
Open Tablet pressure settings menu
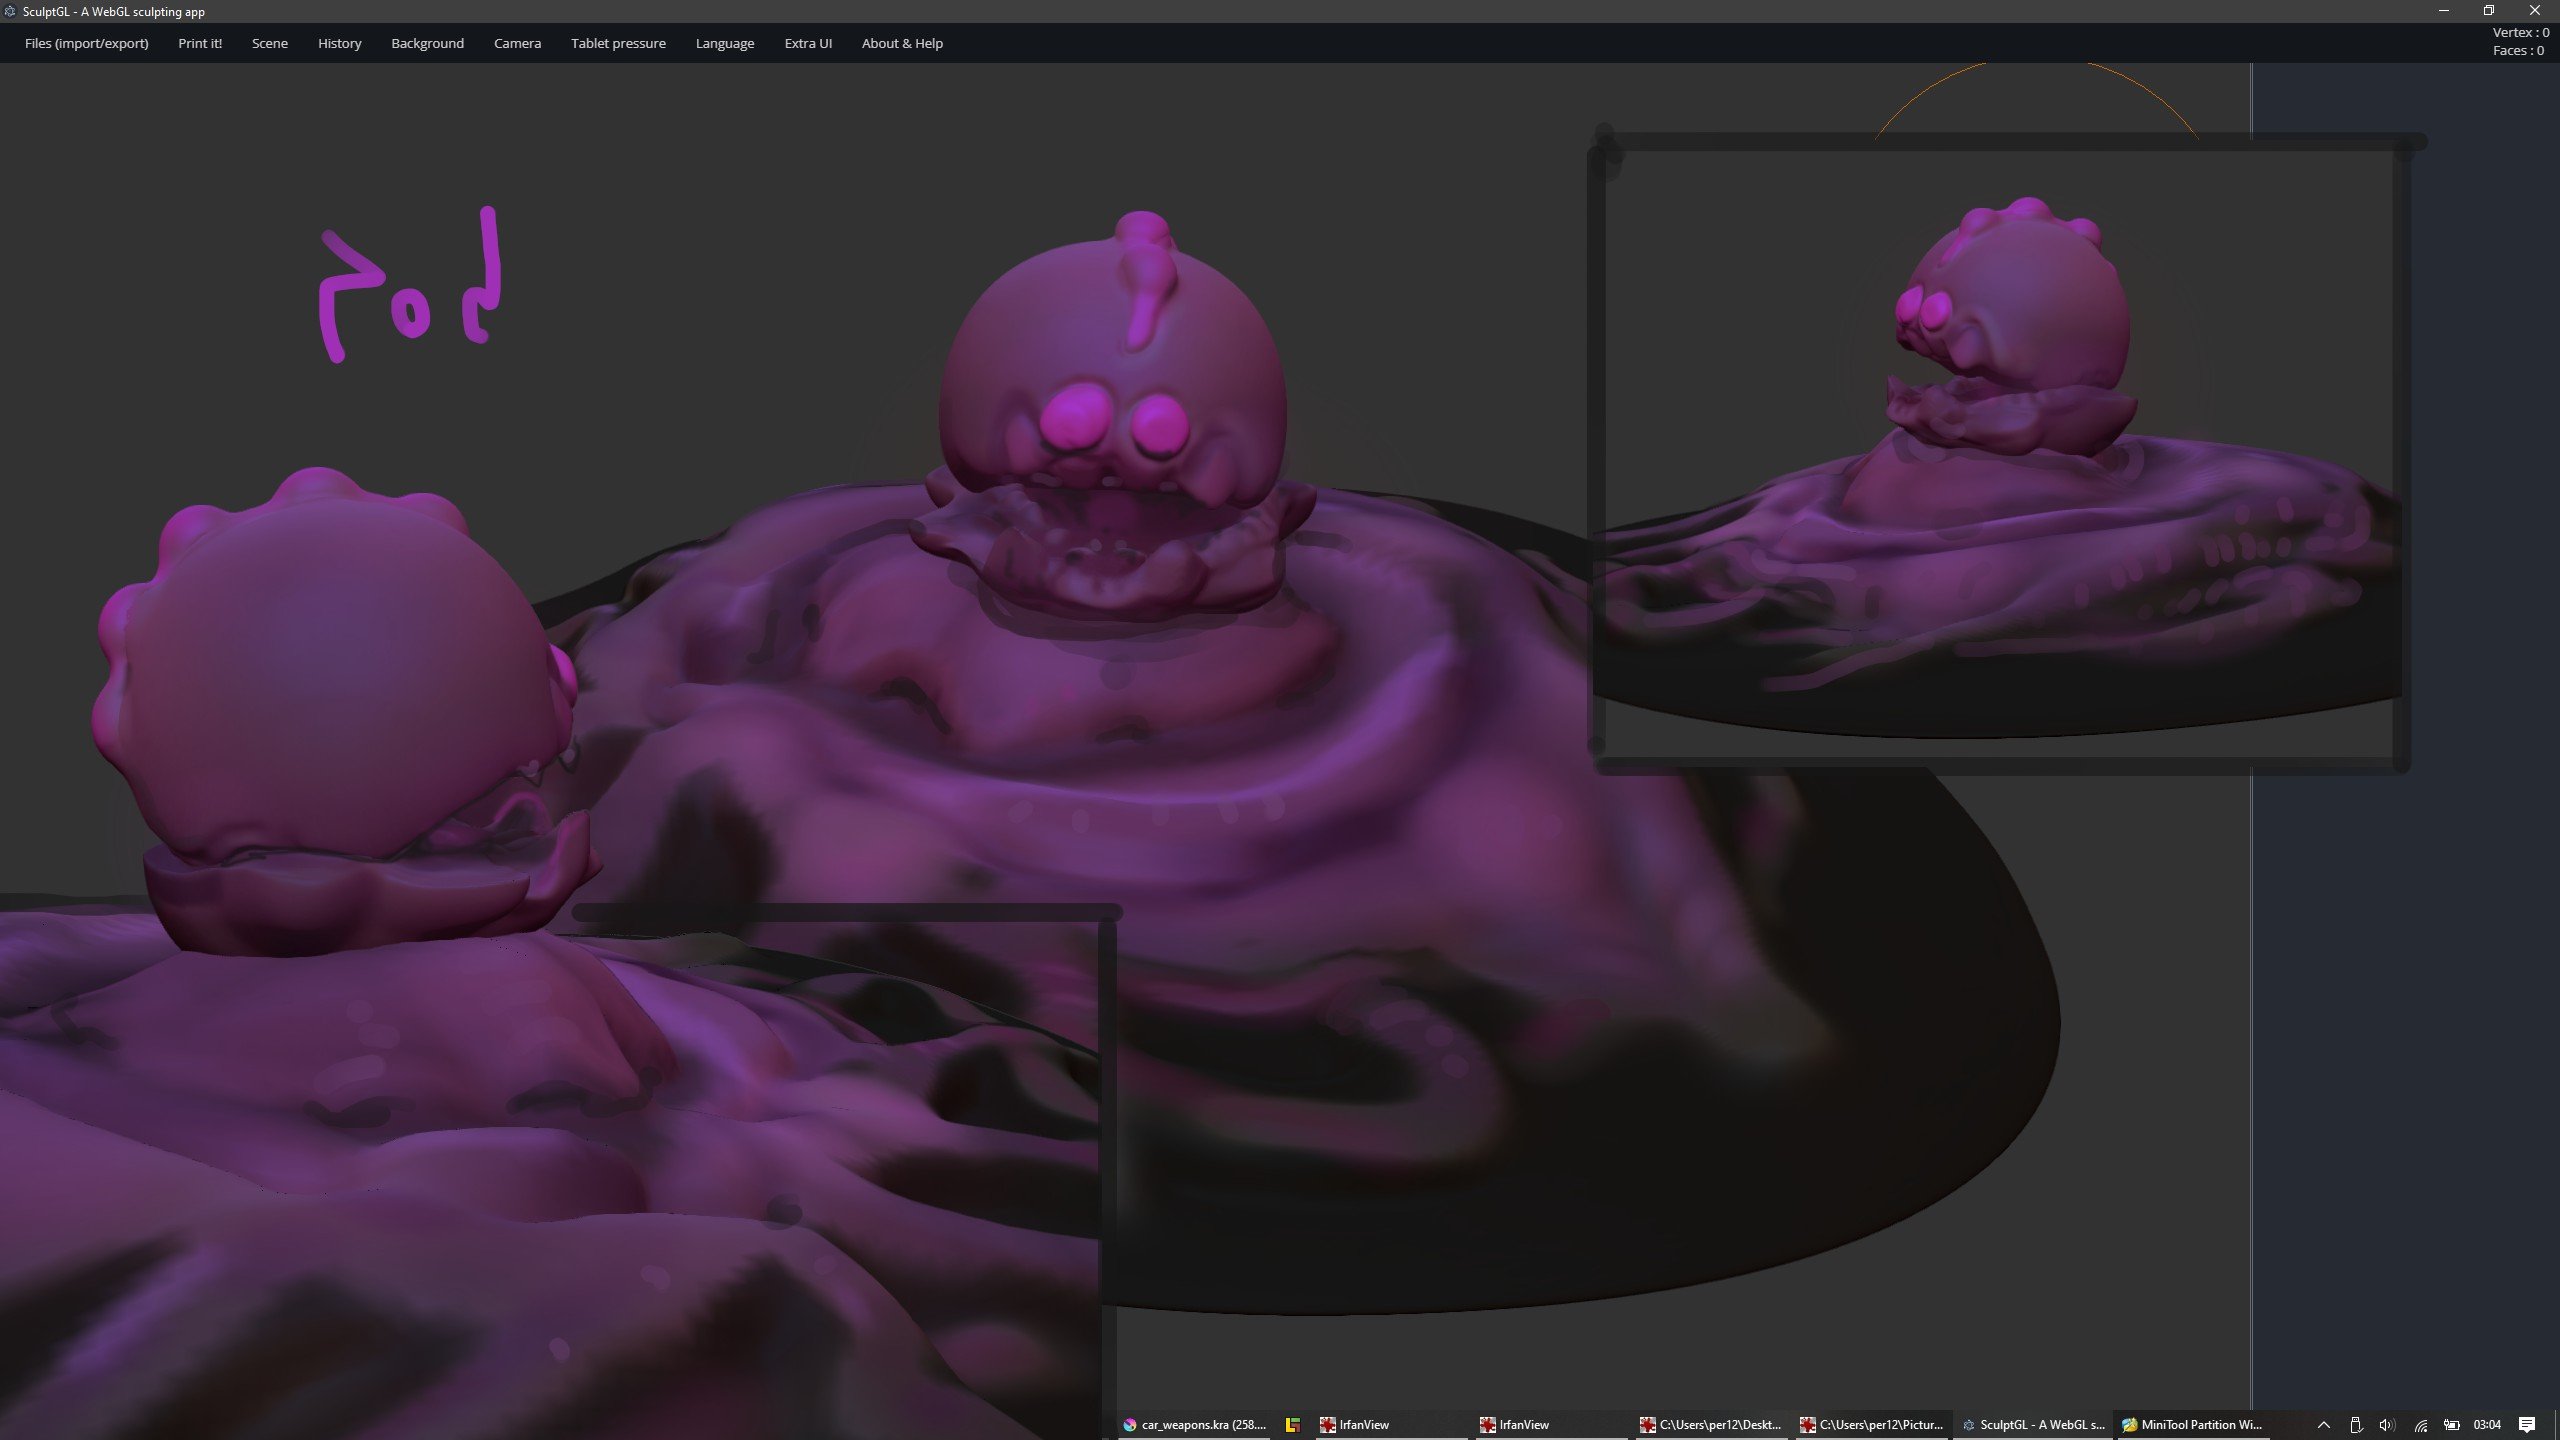(x=618, y=43)
